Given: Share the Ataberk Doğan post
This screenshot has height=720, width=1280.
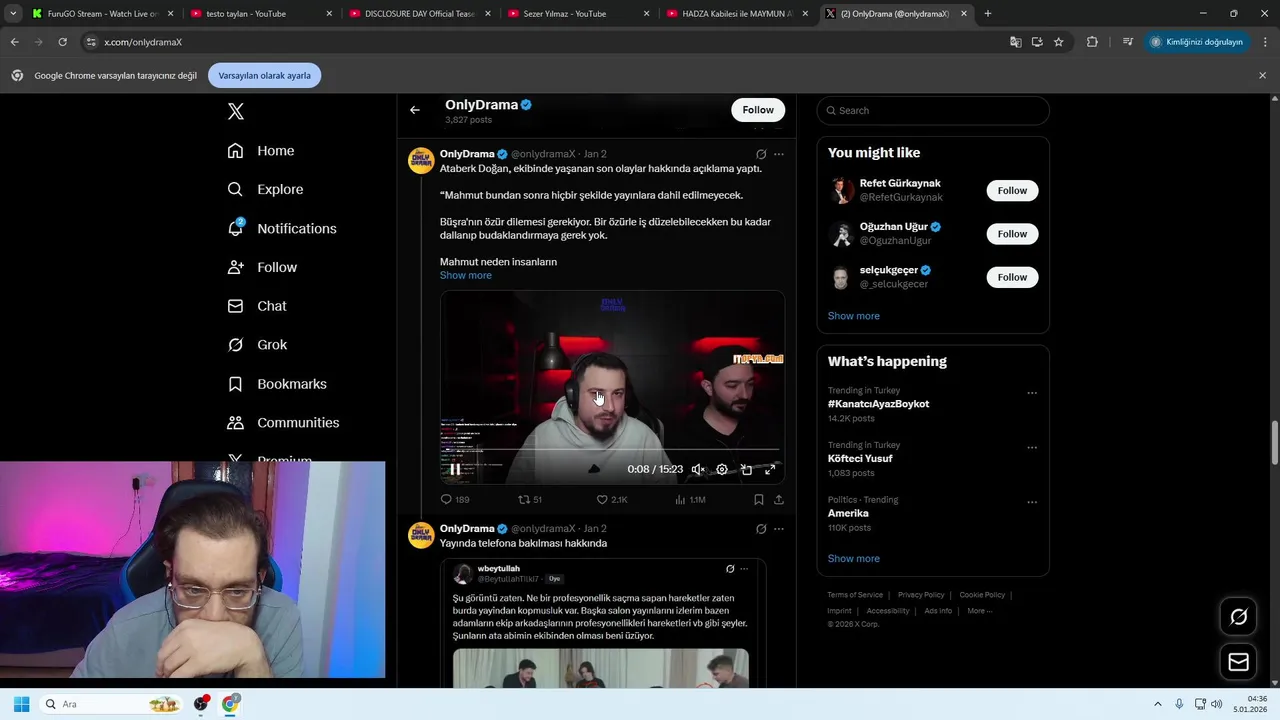Looking at the screenshot, I should [x=779, y=499].
